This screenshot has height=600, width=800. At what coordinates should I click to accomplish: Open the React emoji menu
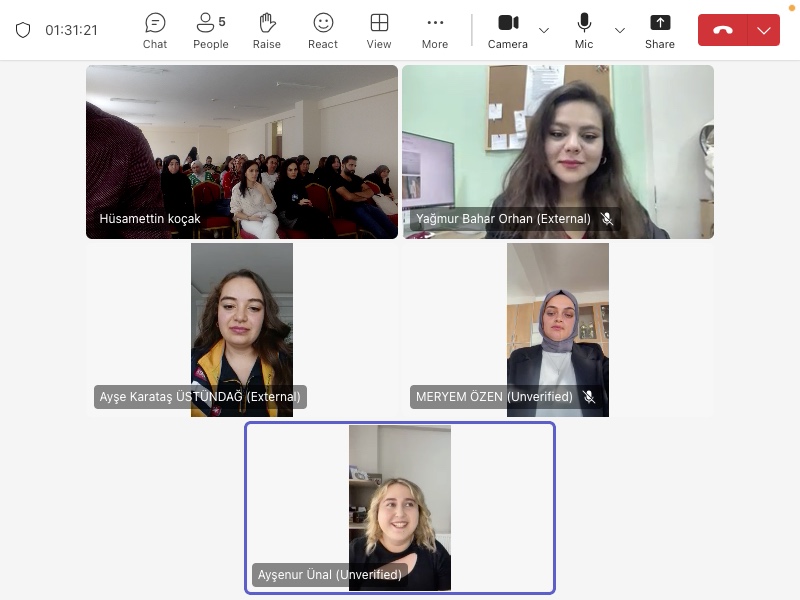323,30
